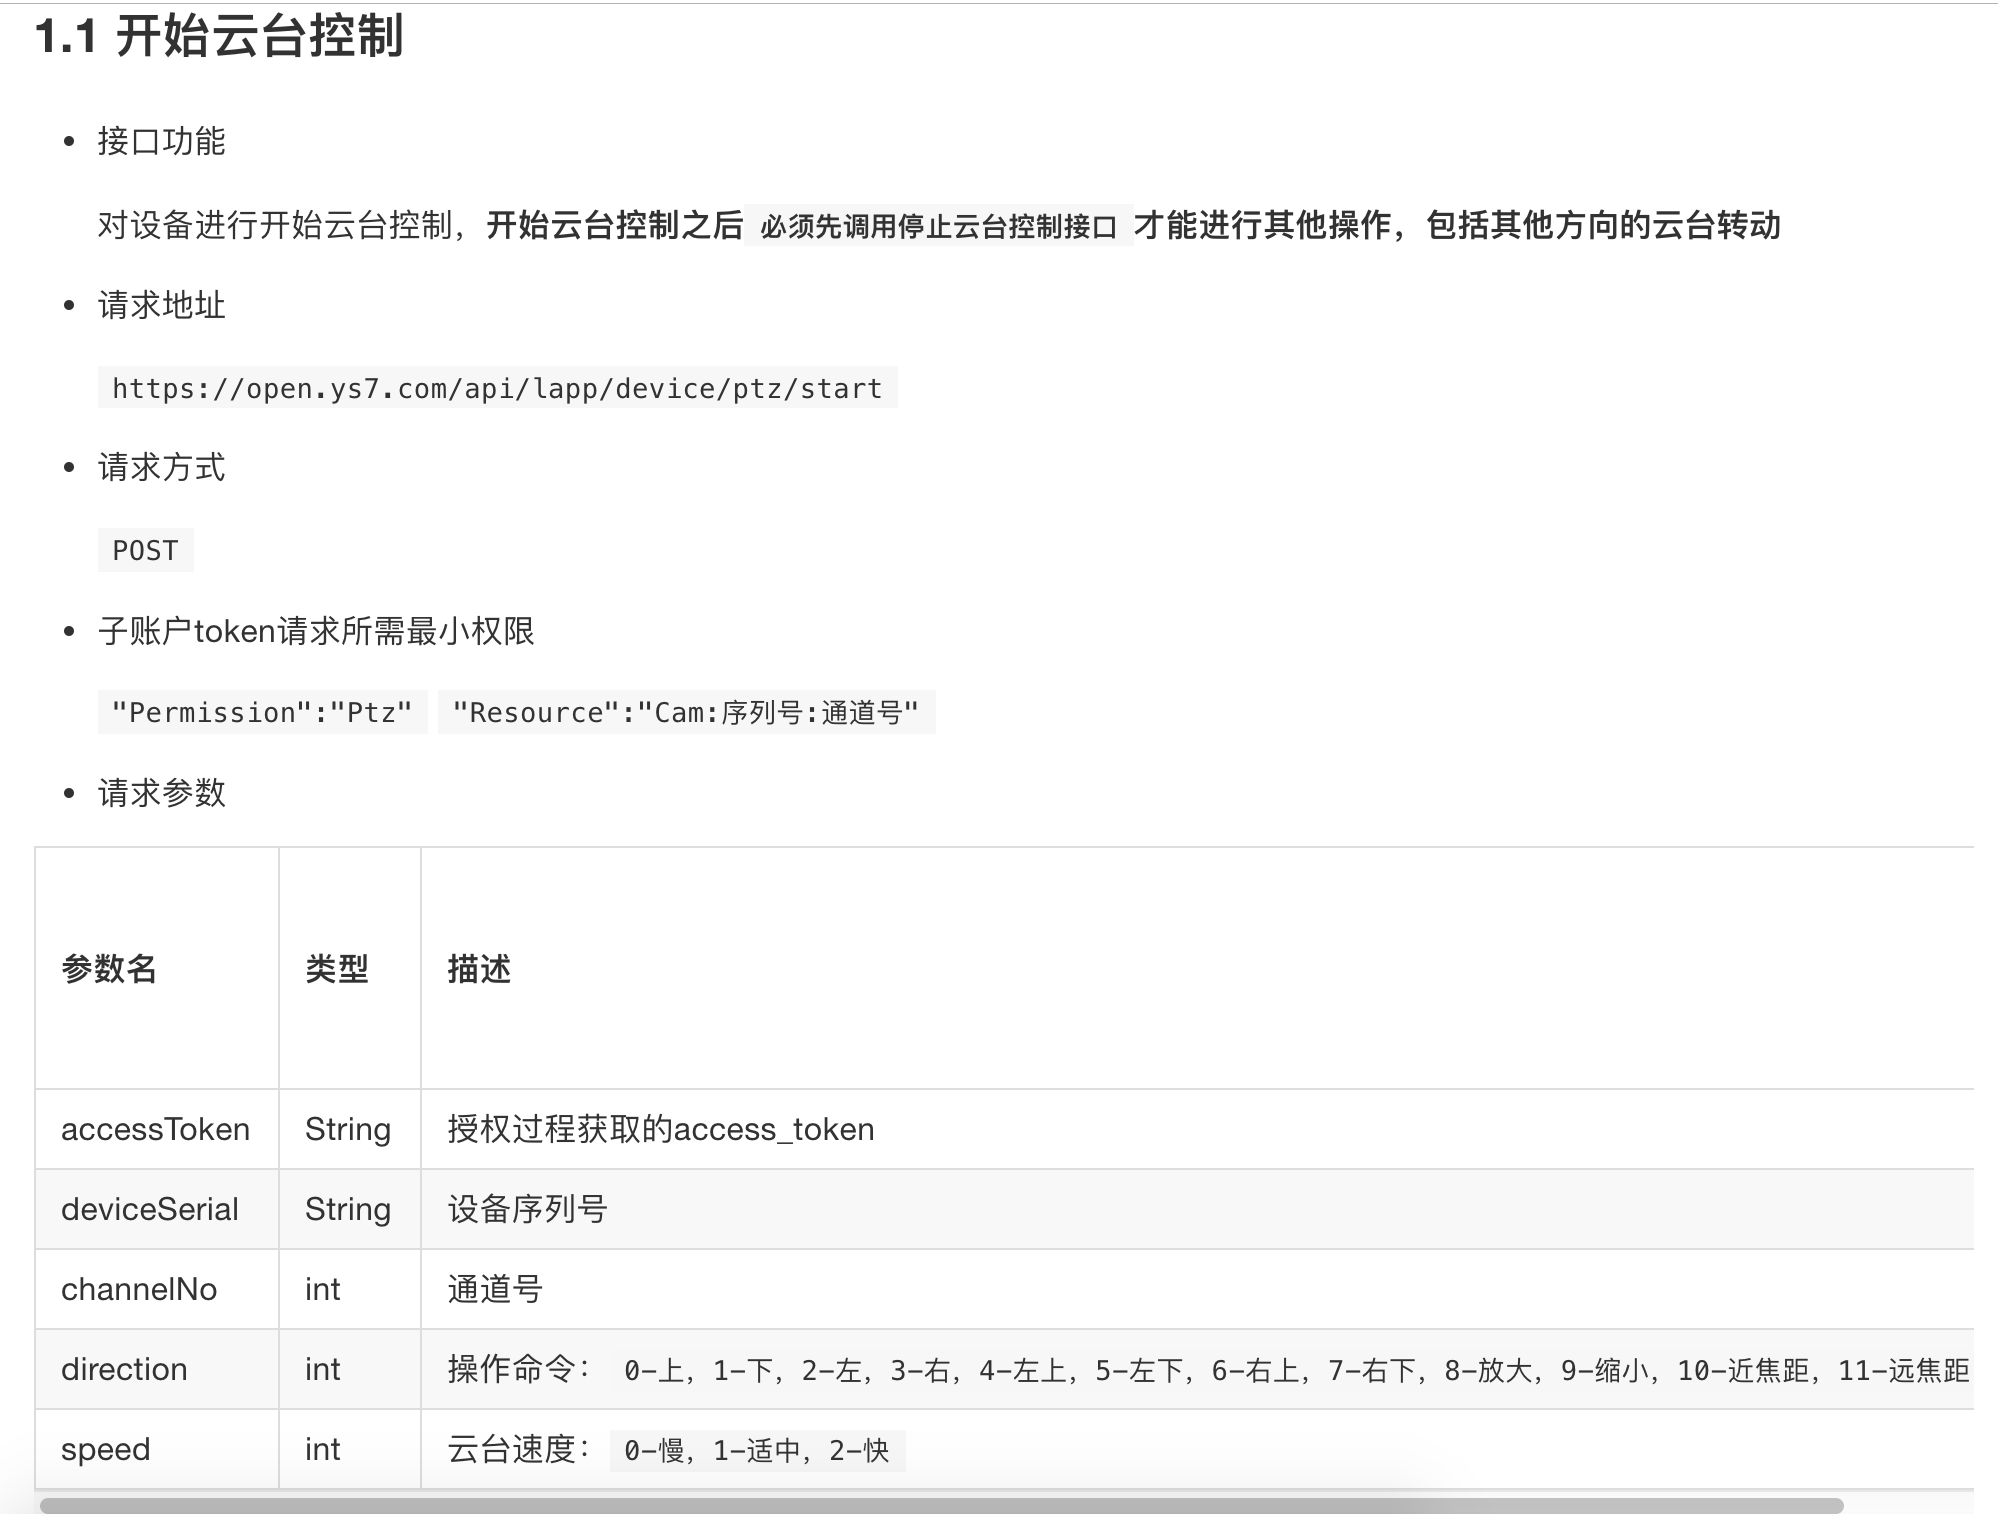Click the bold text 才能进行其他操作
The image size is (1998, 1514).
[x=1262, y=225]
